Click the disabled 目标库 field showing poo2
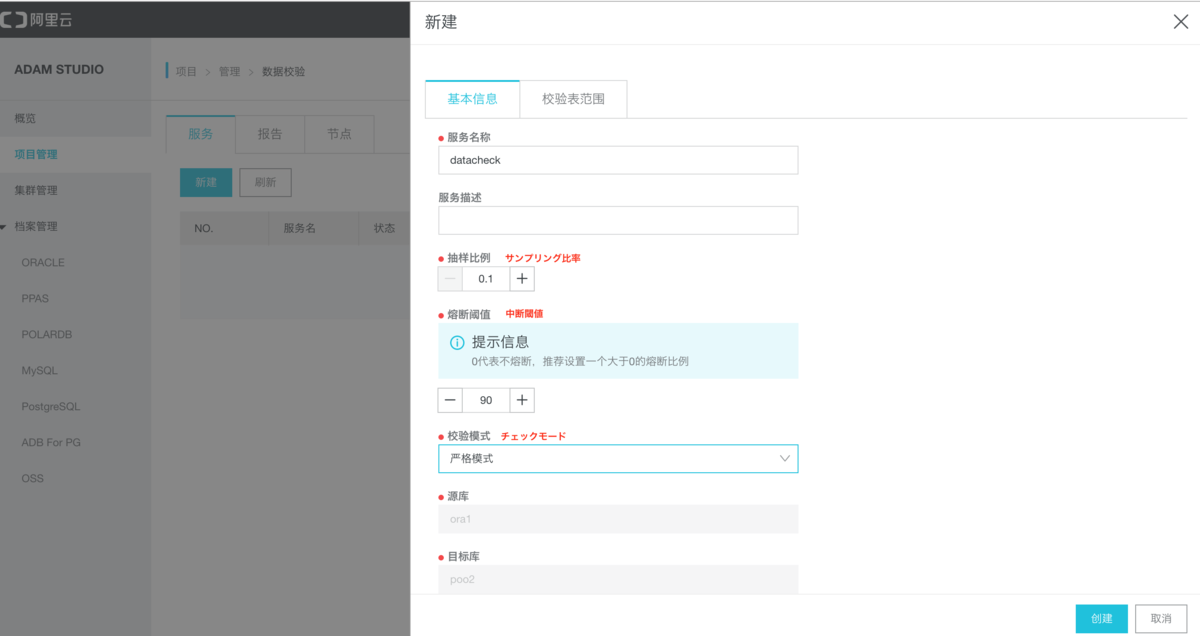This screenshot has width=1200, height=636. (x=618, y=579)
